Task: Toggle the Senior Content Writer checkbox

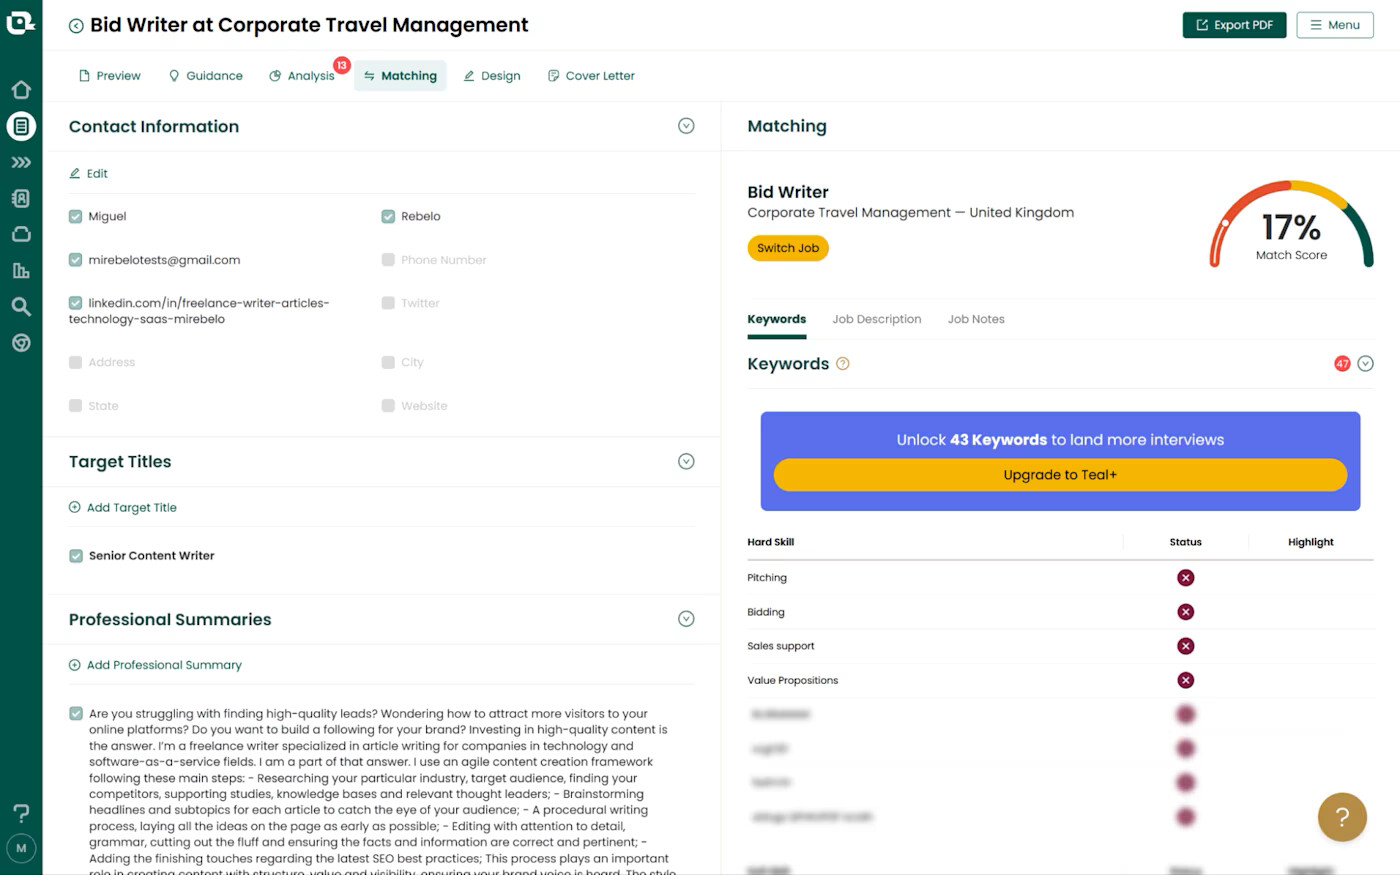Action: coord(76,556)
